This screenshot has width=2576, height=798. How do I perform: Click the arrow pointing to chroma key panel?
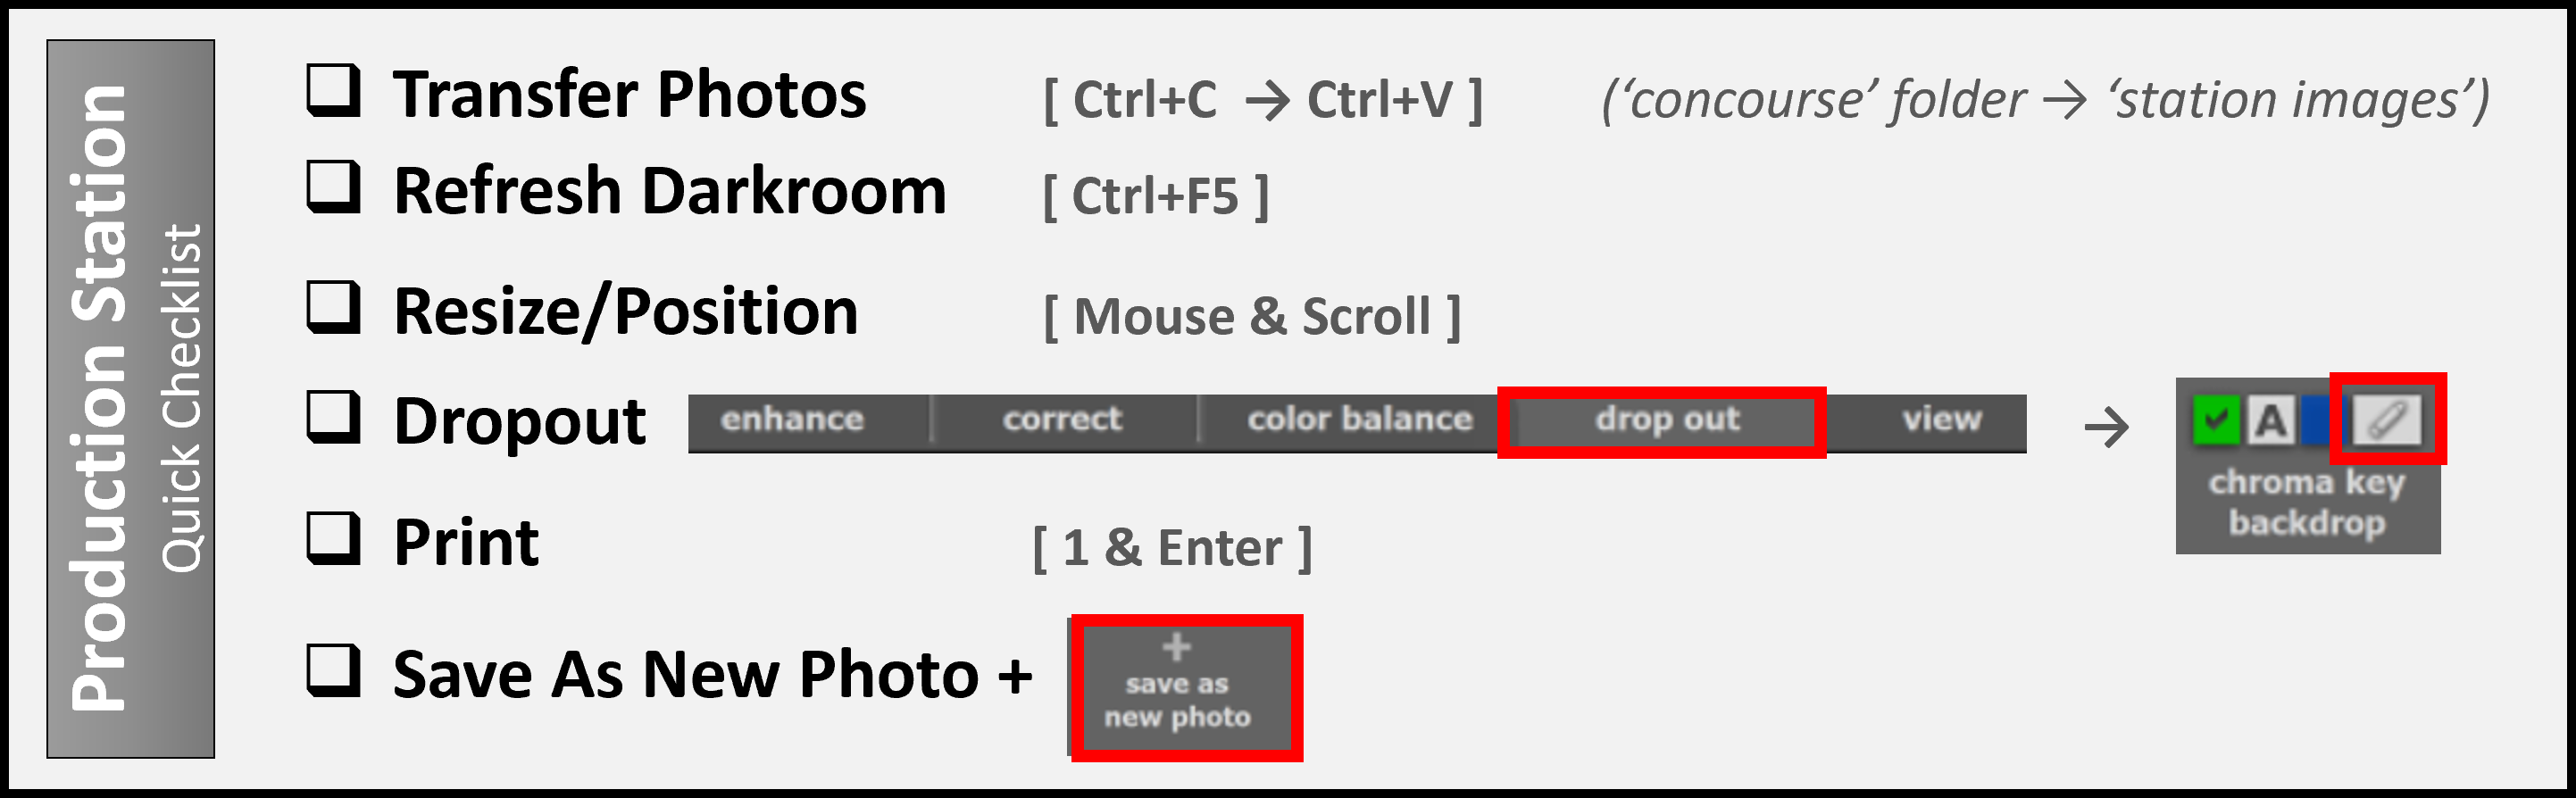coord(2105,428)
